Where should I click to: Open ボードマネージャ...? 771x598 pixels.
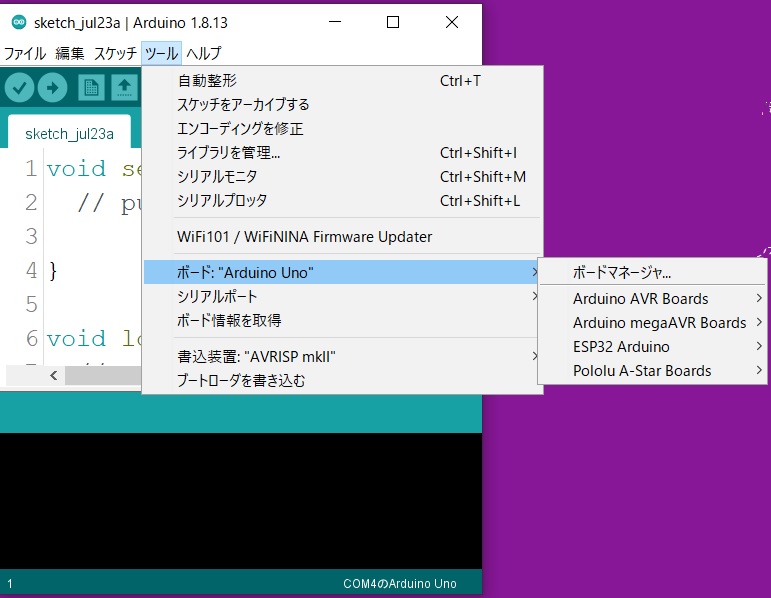[652, 272]
